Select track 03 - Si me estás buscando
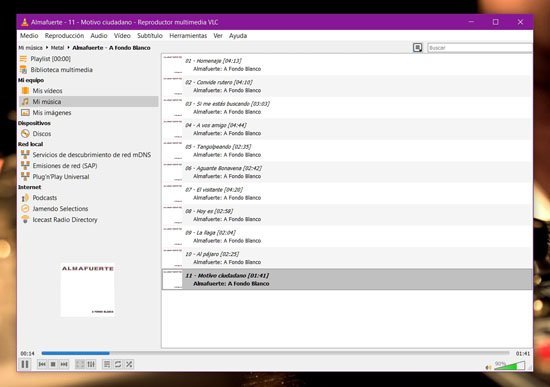This screenshot has height=387, width=550. click(x=347, y=107)
